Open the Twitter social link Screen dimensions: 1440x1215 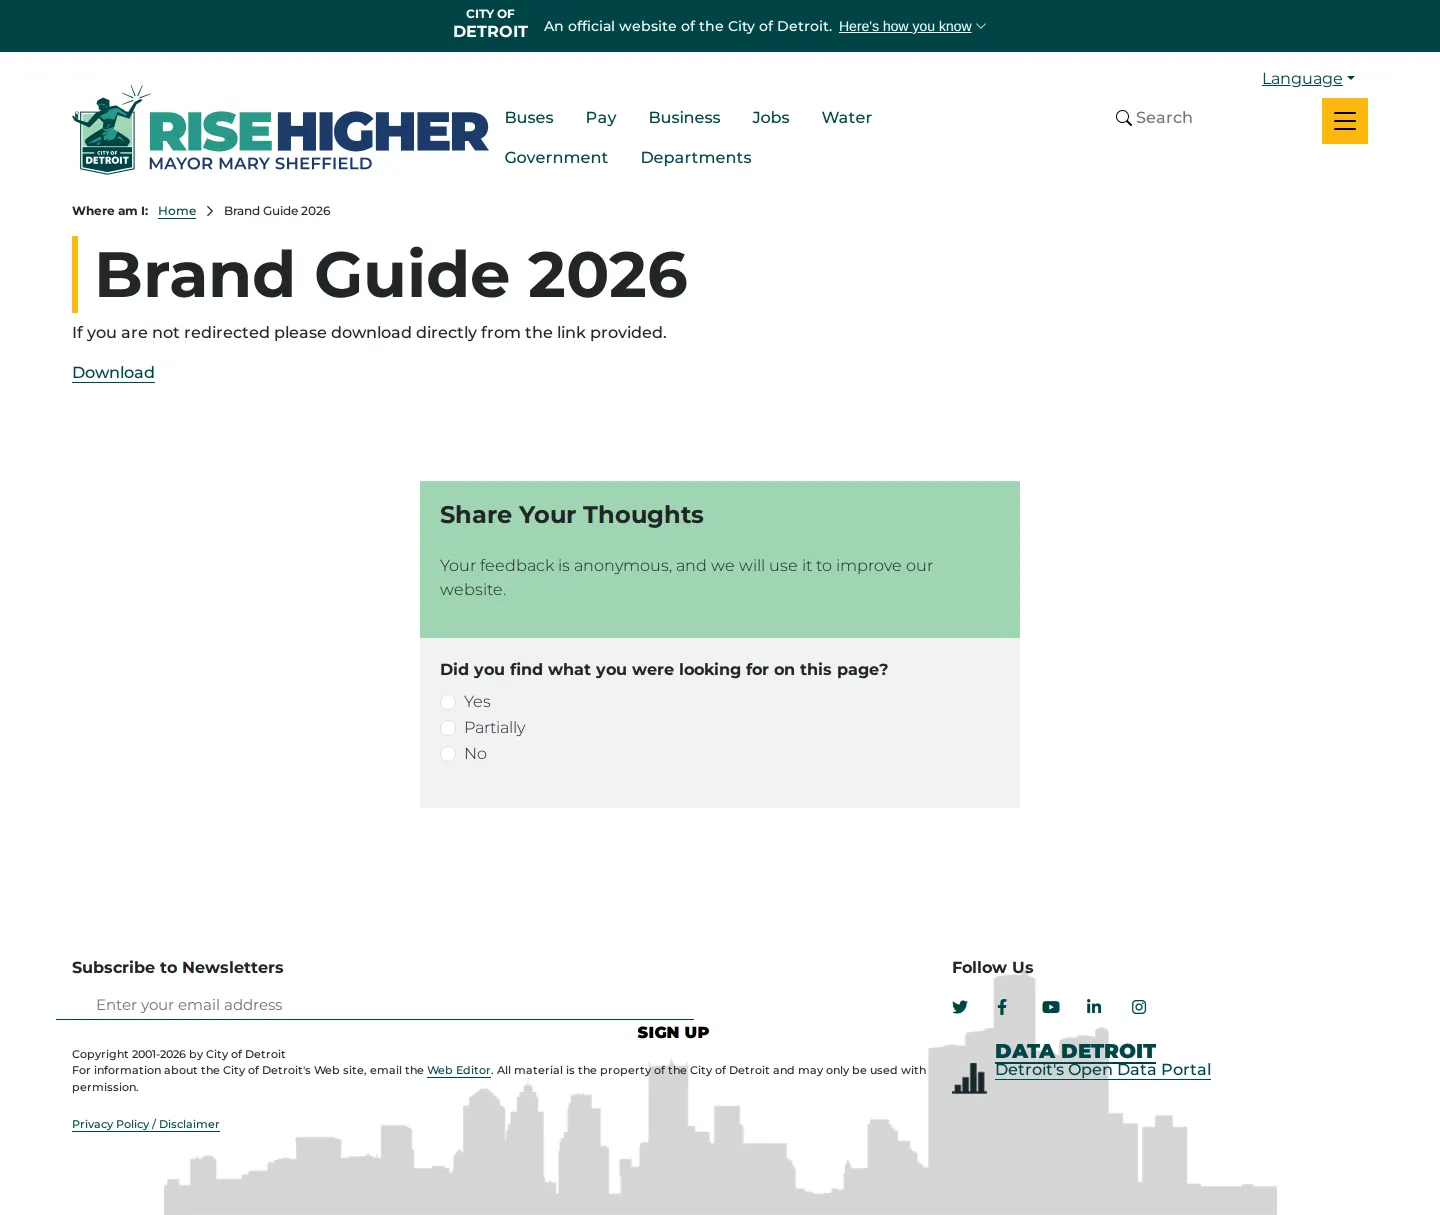960,1007
